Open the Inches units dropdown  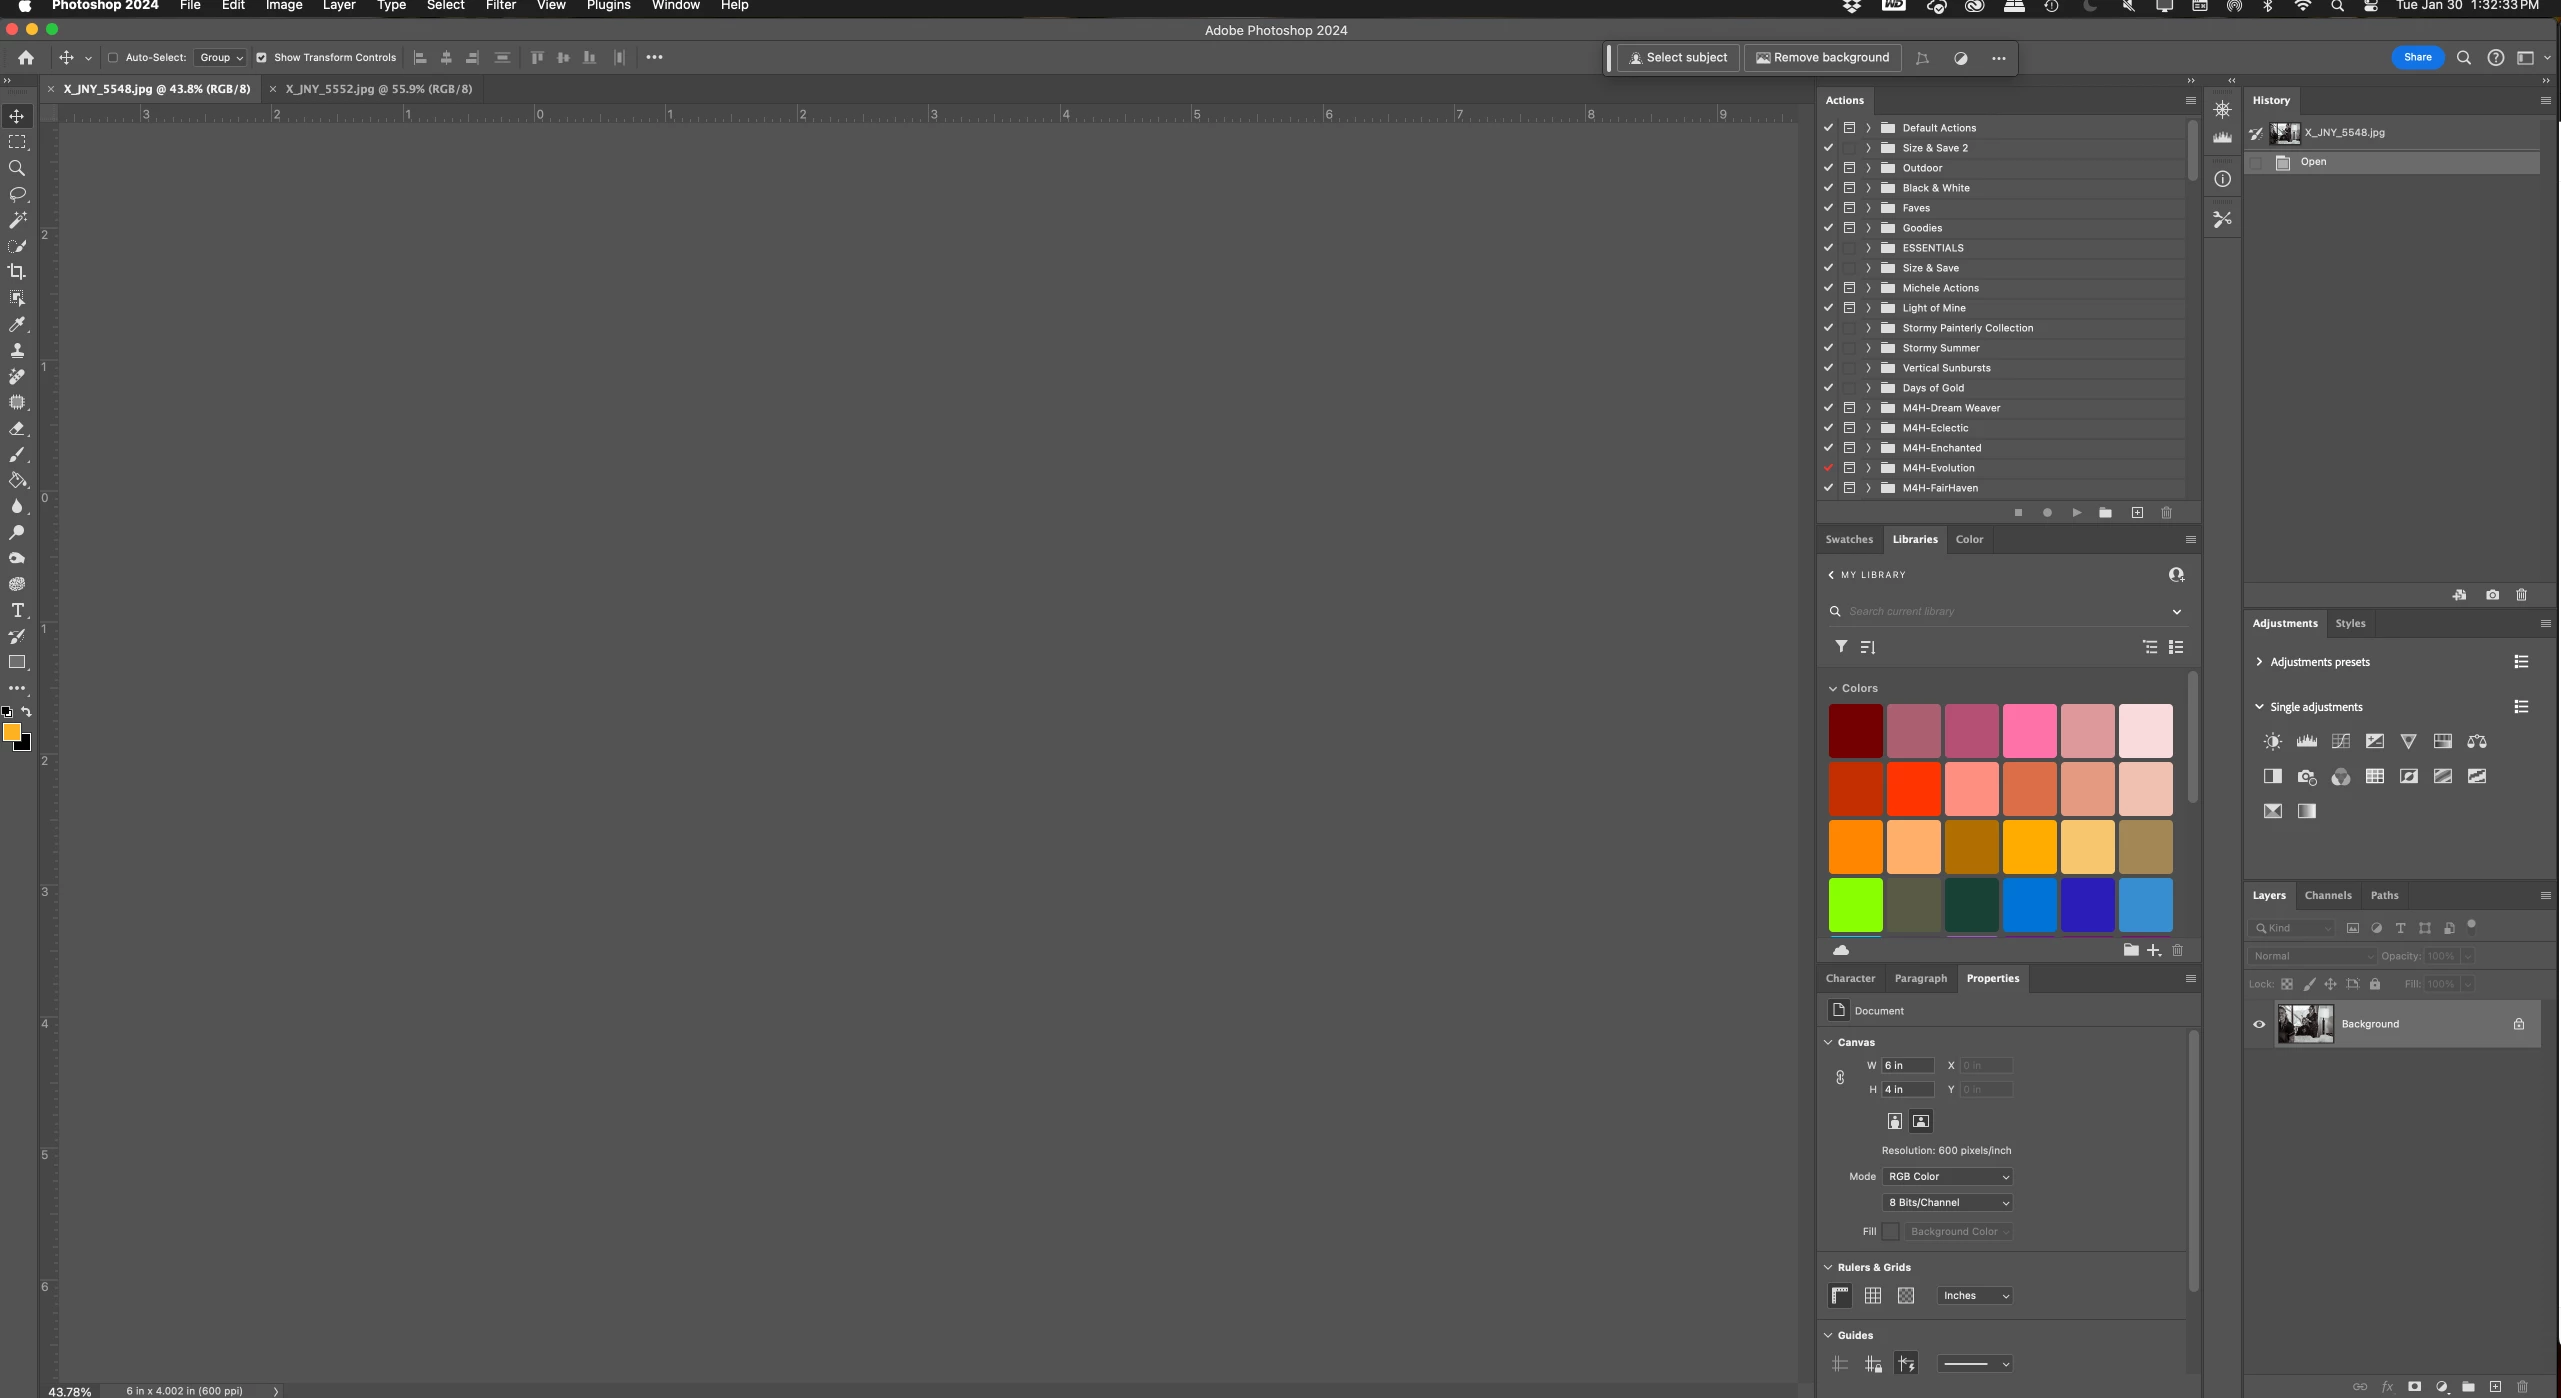tap(1974, 1296)
